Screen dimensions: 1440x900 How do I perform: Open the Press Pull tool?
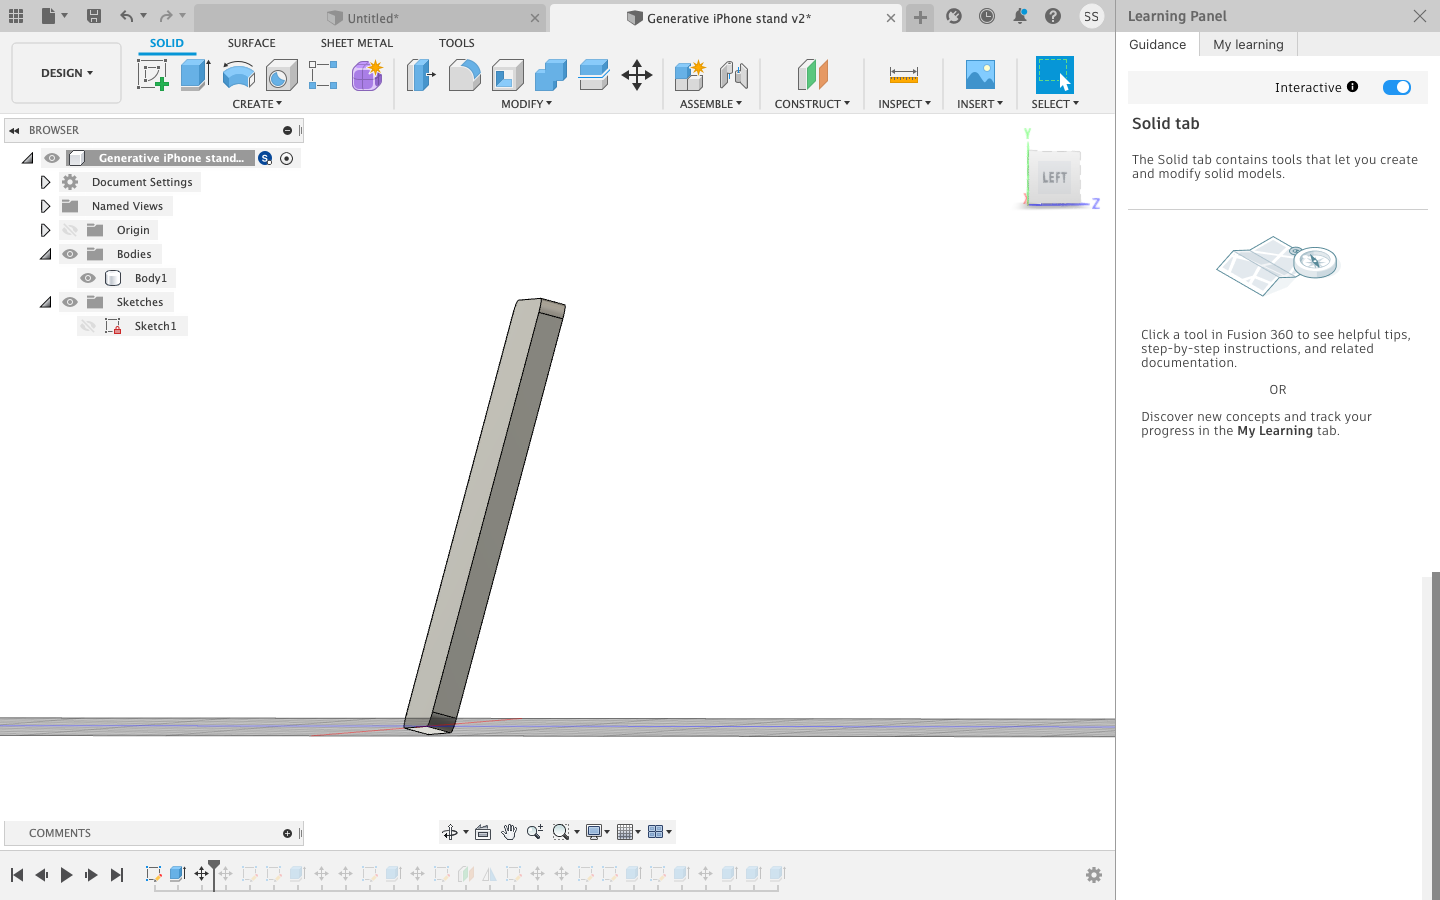coord(420,75)
